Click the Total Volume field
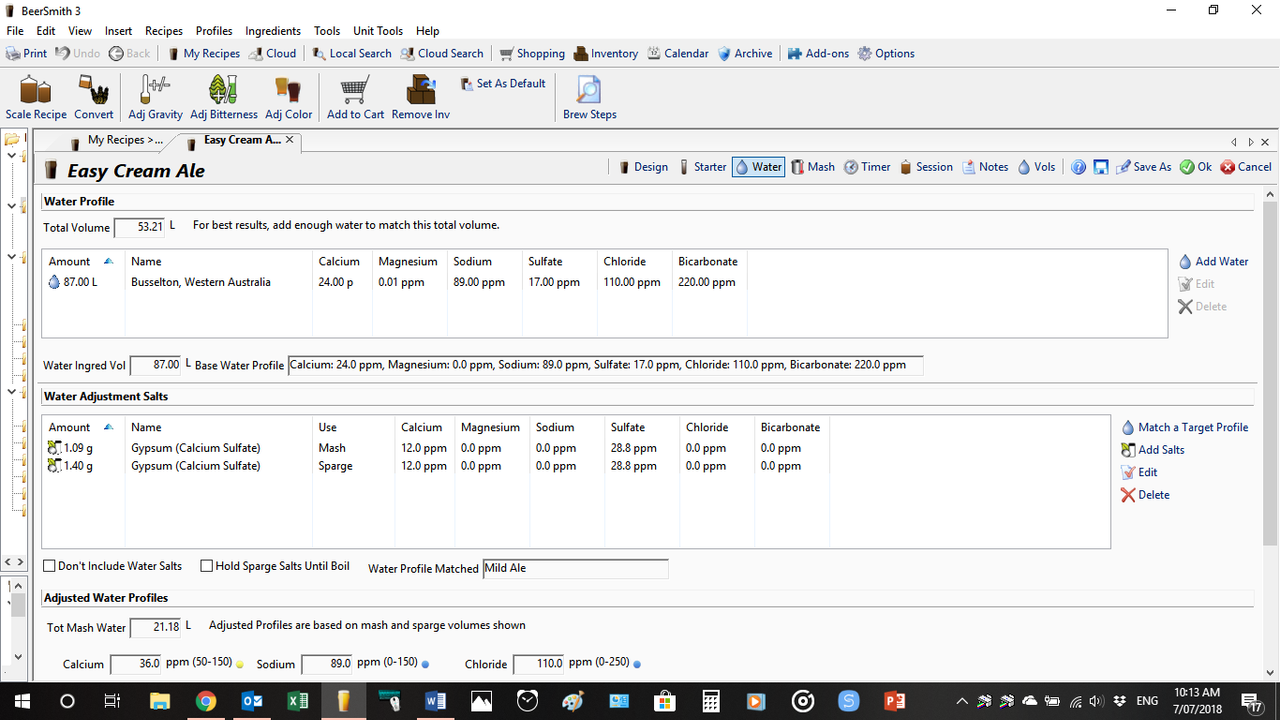The width and height of the screenshot is (1280, 720). [x=139, y=227]
